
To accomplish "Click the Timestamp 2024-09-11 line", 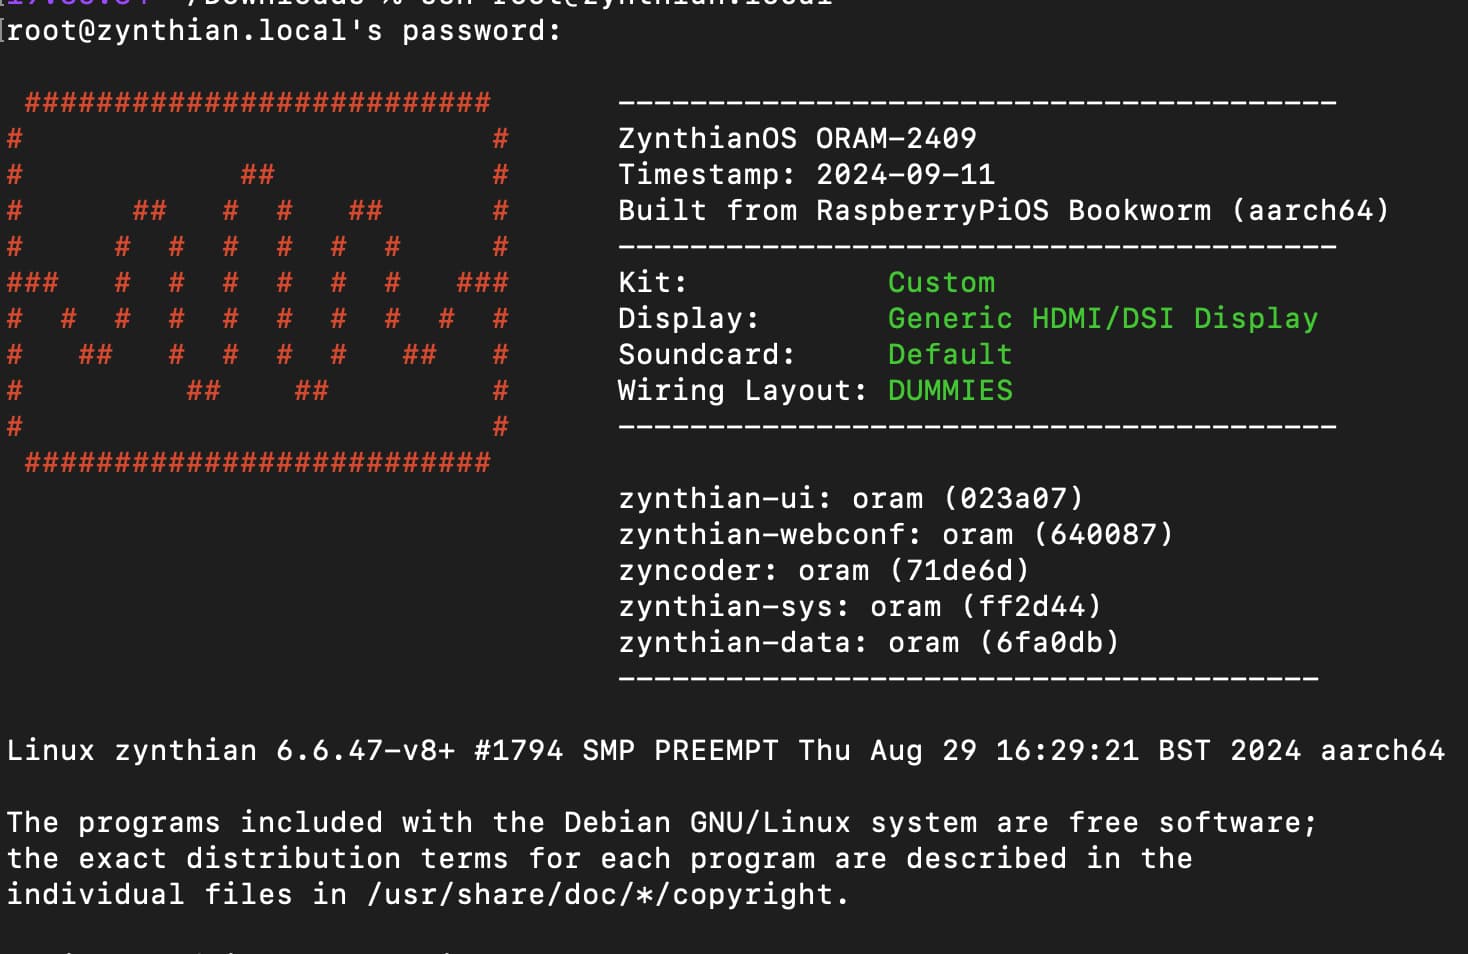I will [x=806, y=174].
